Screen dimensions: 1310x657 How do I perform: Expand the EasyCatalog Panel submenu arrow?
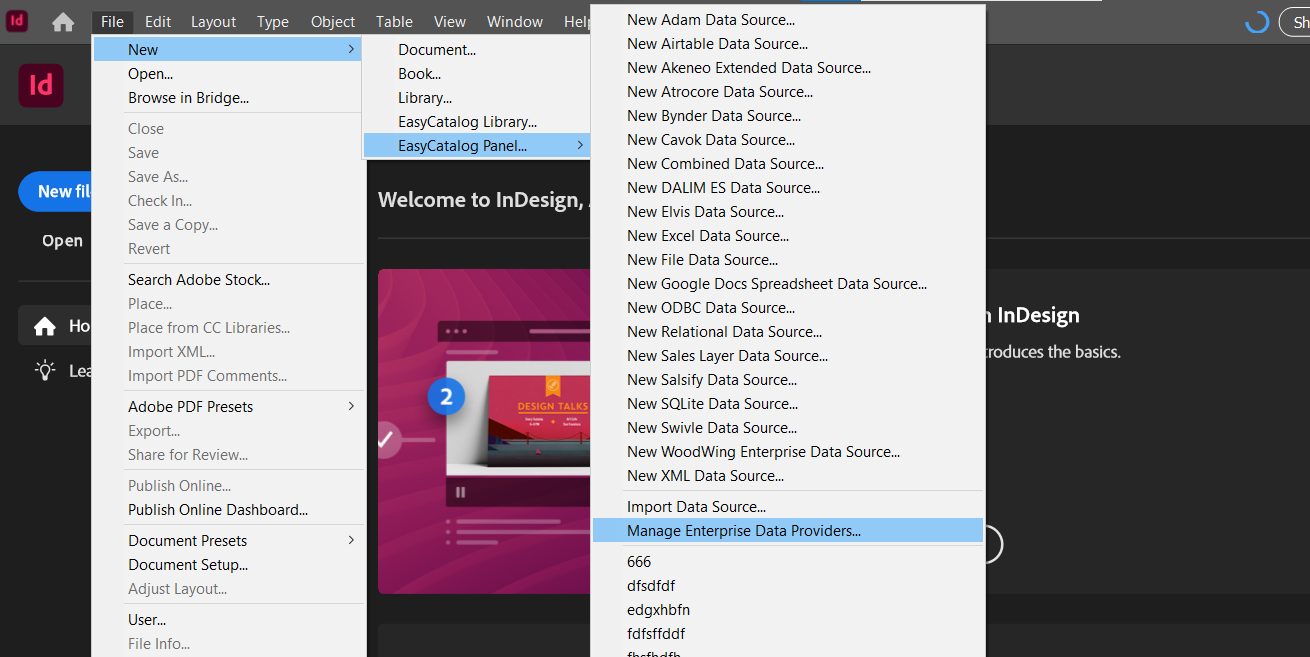point(580,145)
